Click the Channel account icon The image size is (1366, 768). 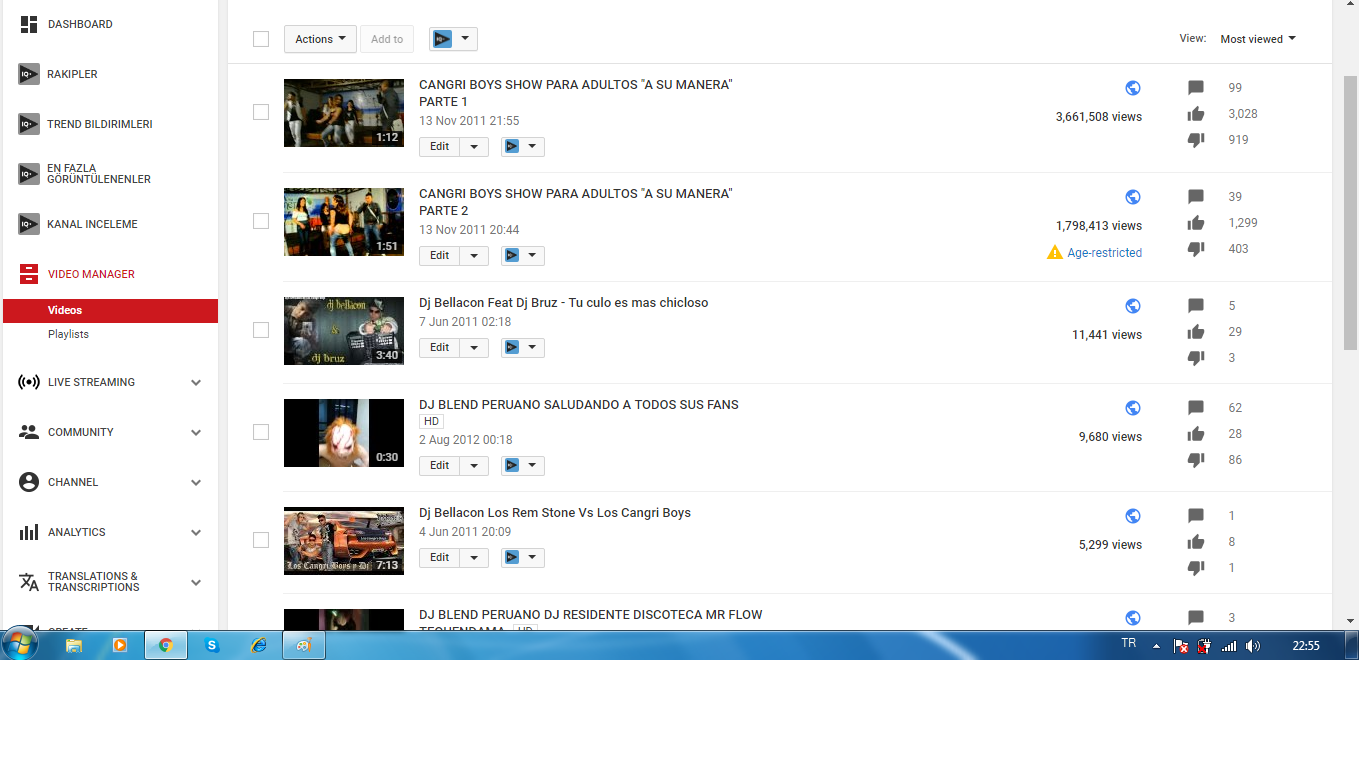[x=29, y=482]
